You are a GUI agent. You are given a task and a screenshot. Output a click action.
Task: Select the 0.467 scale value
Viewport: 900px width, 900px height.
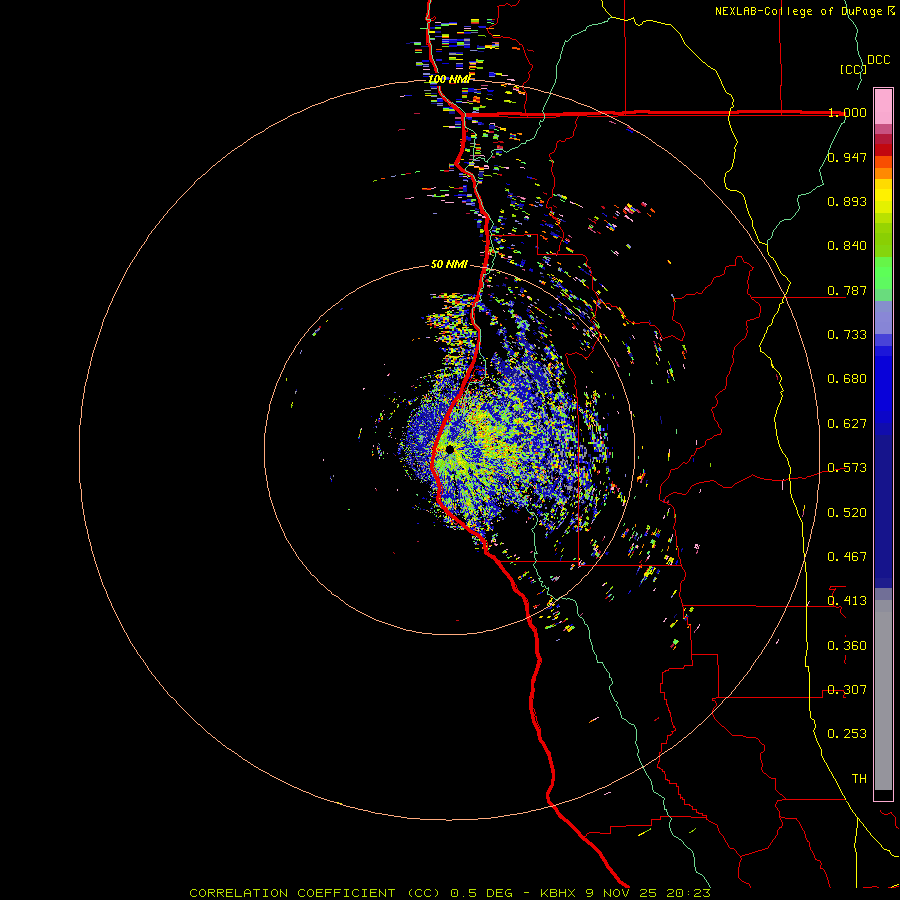point(847,557)
